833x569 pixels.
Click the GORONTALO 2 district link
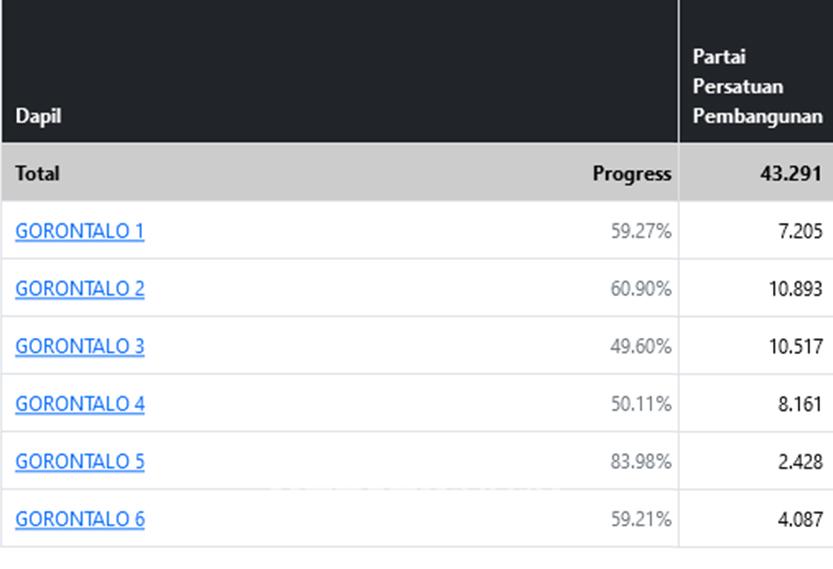(80, 289)
